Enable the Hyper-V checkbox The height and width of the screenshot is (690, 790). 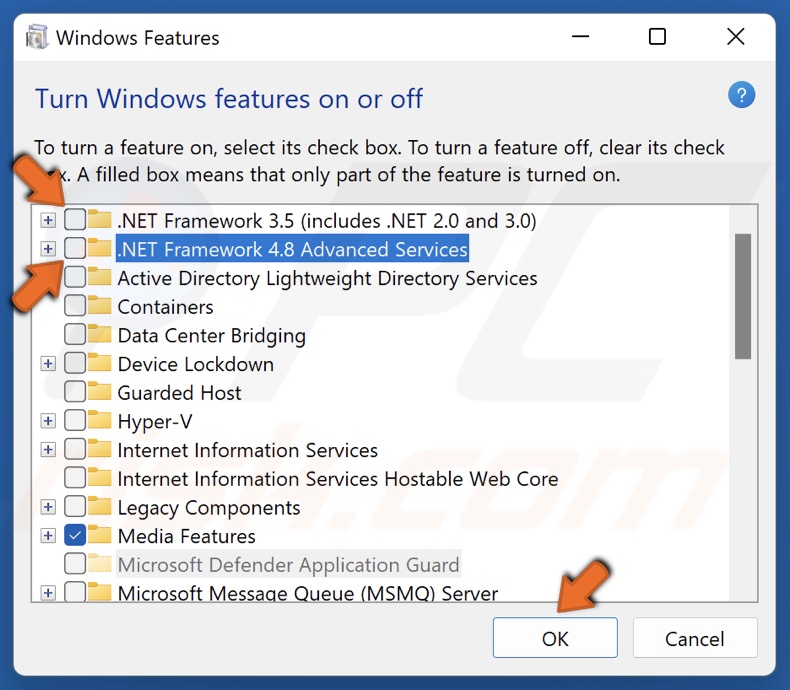(75, 421)
